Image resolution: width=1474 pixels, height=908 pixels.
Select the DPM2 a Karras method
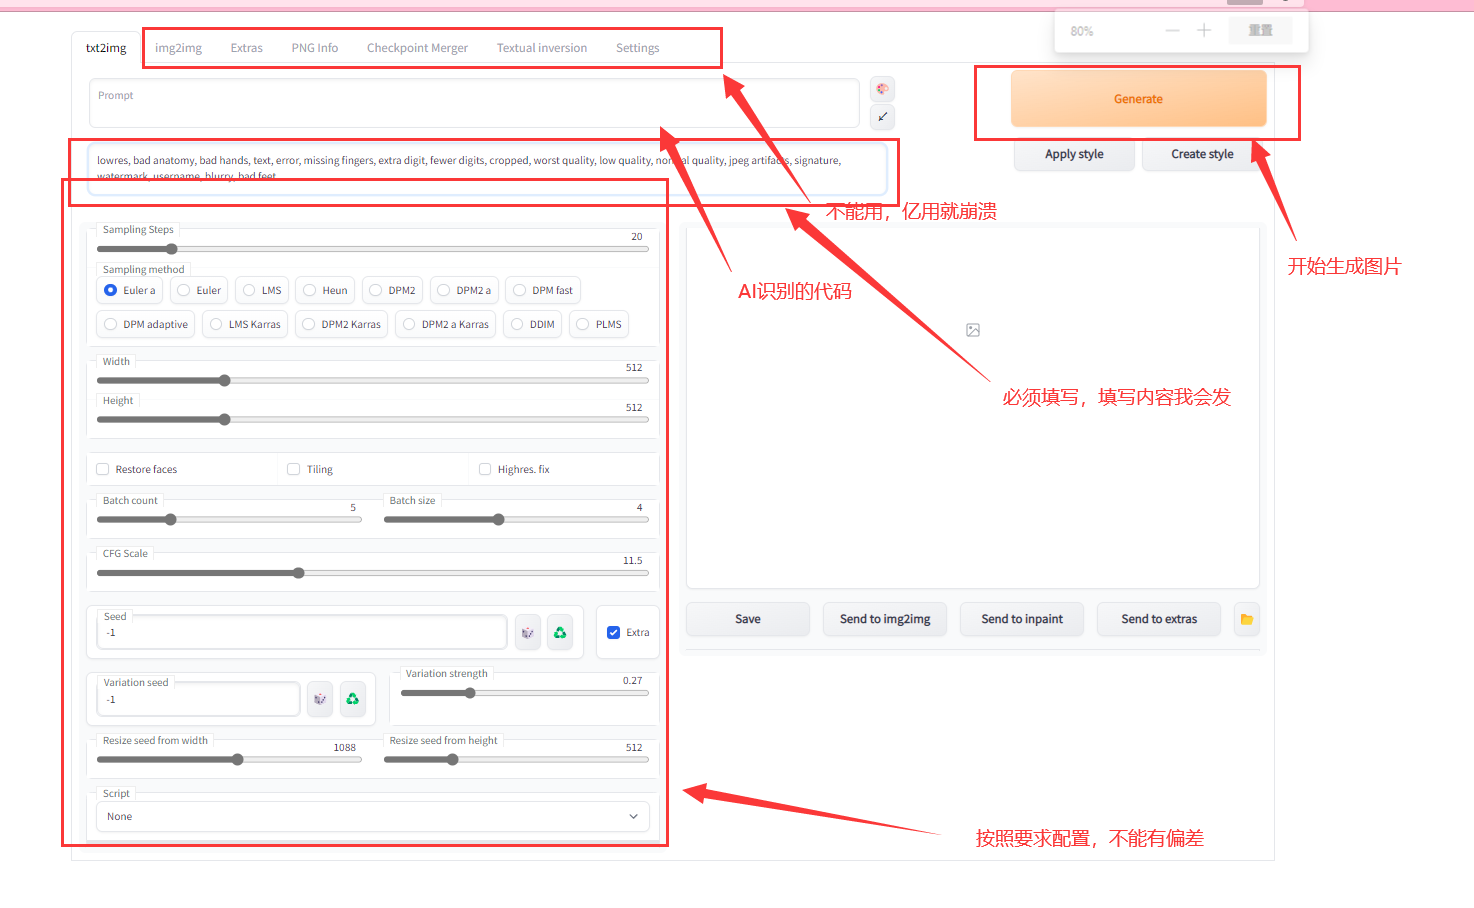[x=445, y=324]
